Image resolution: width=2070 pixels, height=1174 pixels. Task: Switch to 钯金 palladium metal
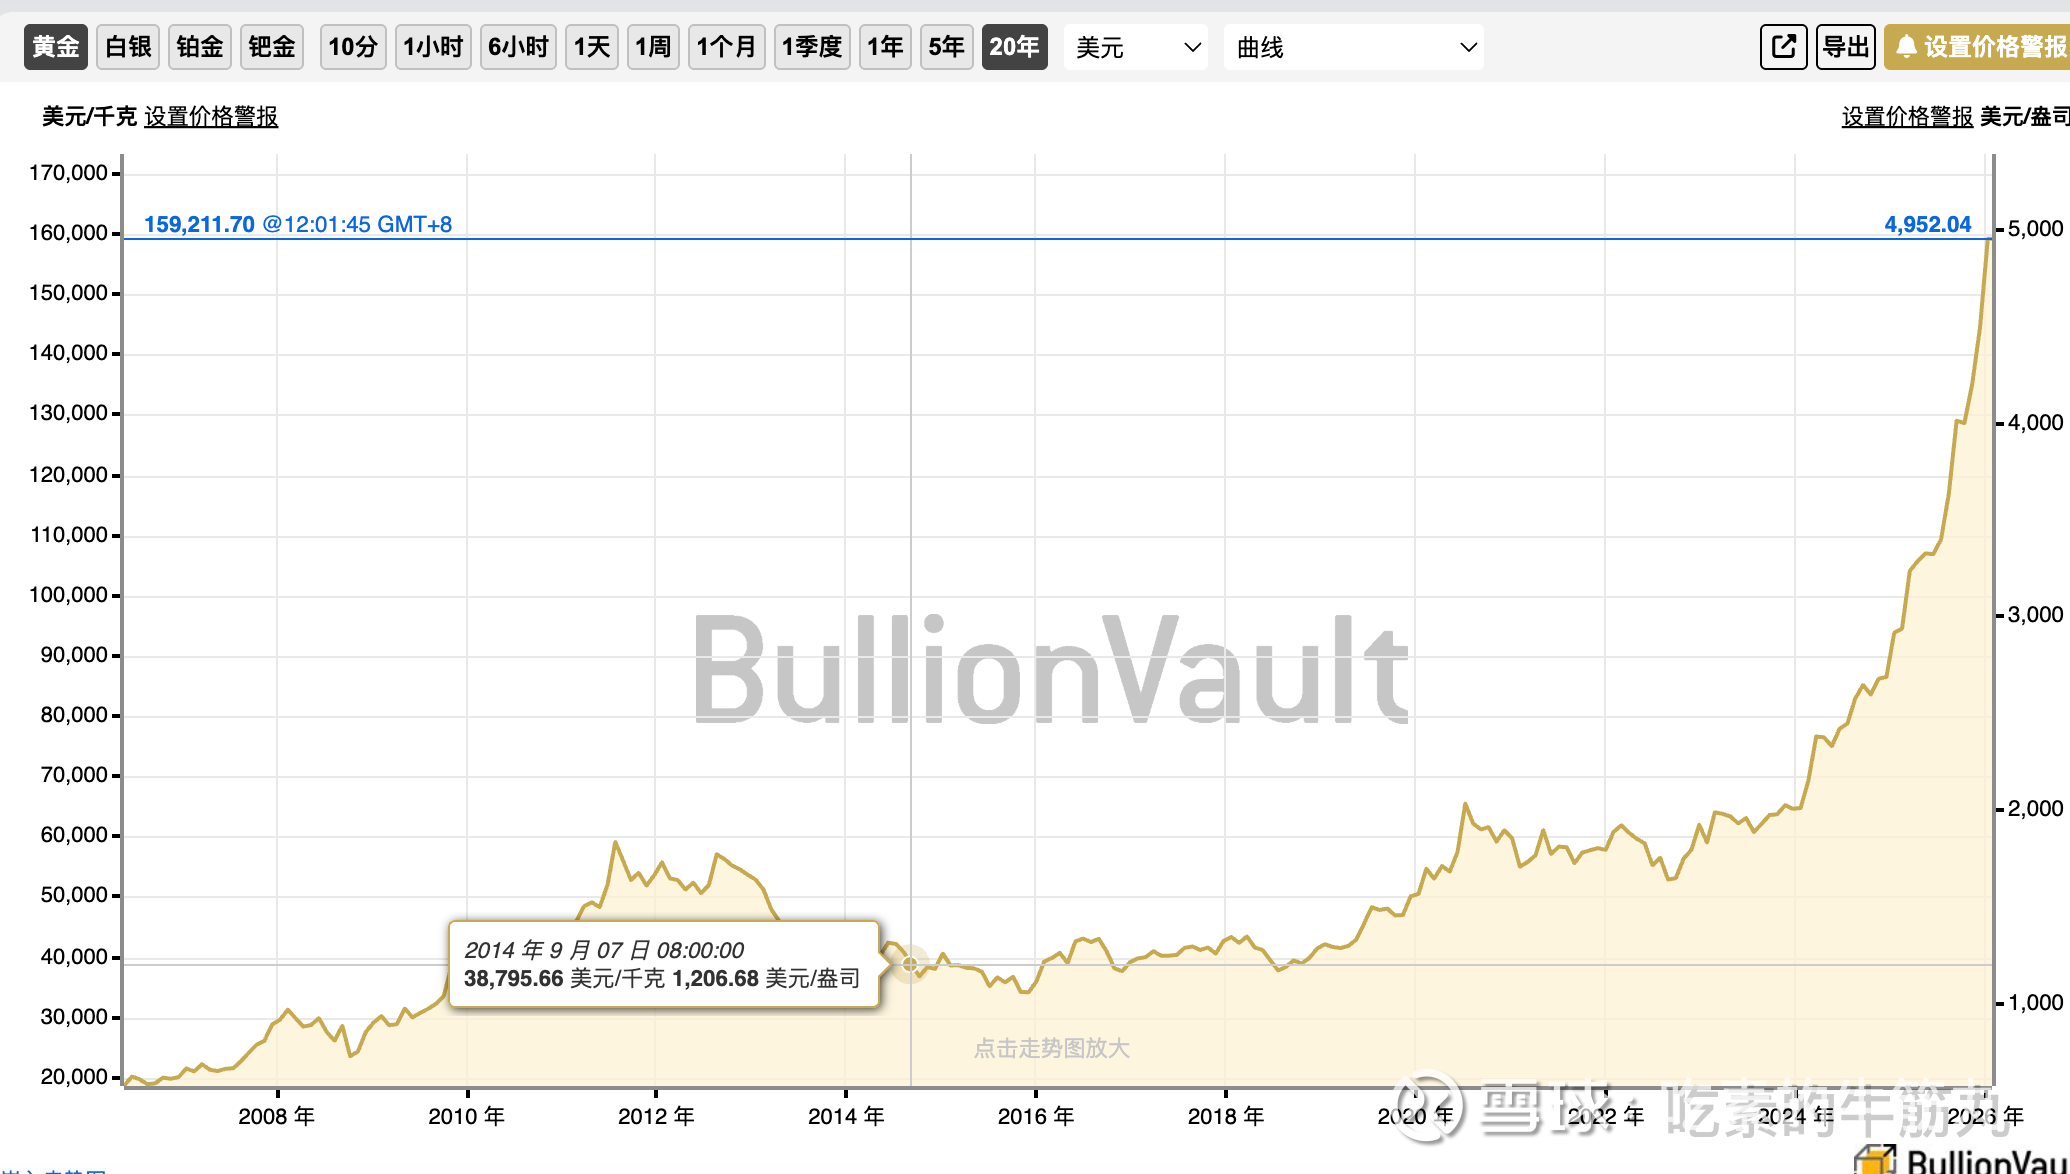point(272,47)
